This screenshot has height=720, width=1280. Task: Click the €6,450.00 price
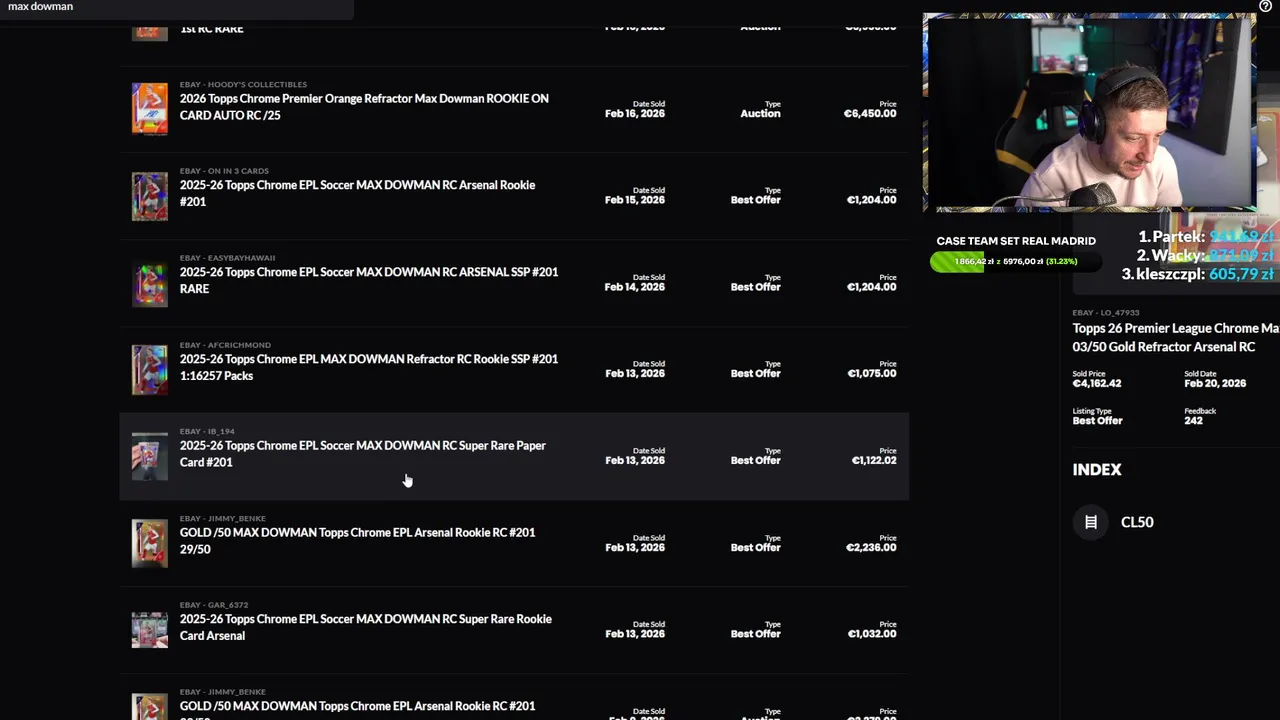[x=870, y=114]
